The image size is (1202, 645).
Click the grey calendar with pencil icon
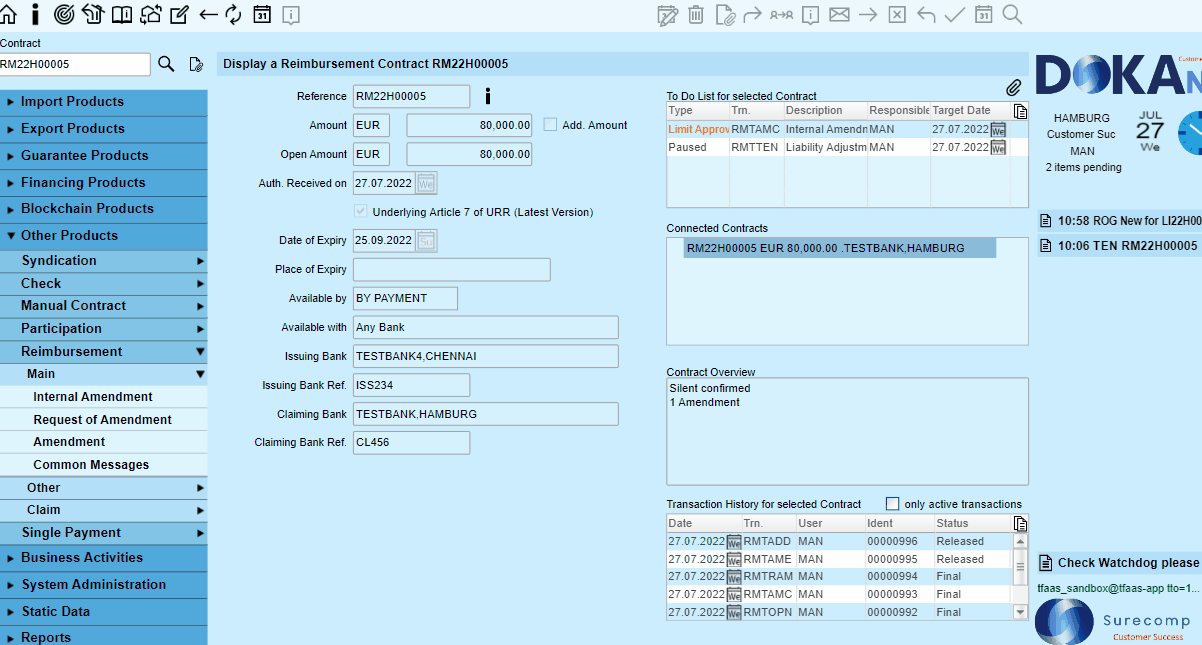coord(667,14)
